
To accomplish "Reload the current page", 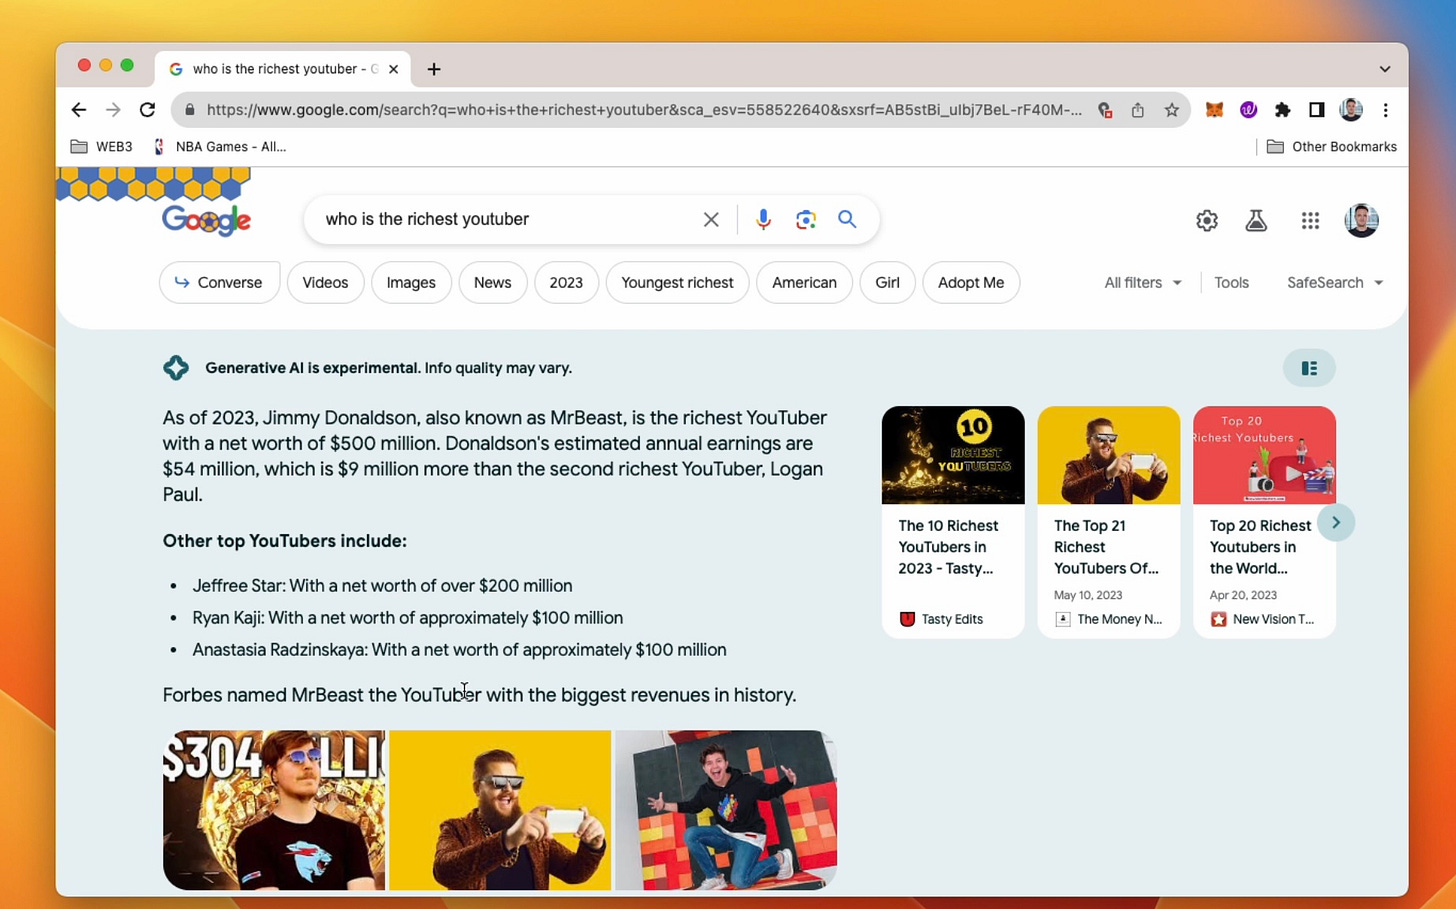I will click(147, 110).
